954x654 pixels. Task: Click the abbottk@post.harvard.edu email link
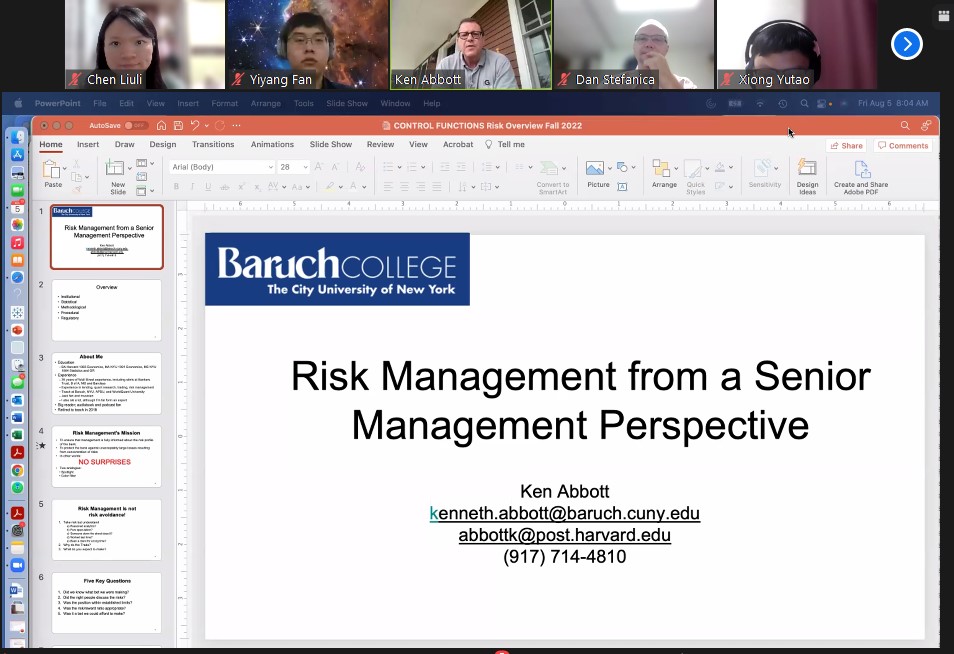pos(565,535)
